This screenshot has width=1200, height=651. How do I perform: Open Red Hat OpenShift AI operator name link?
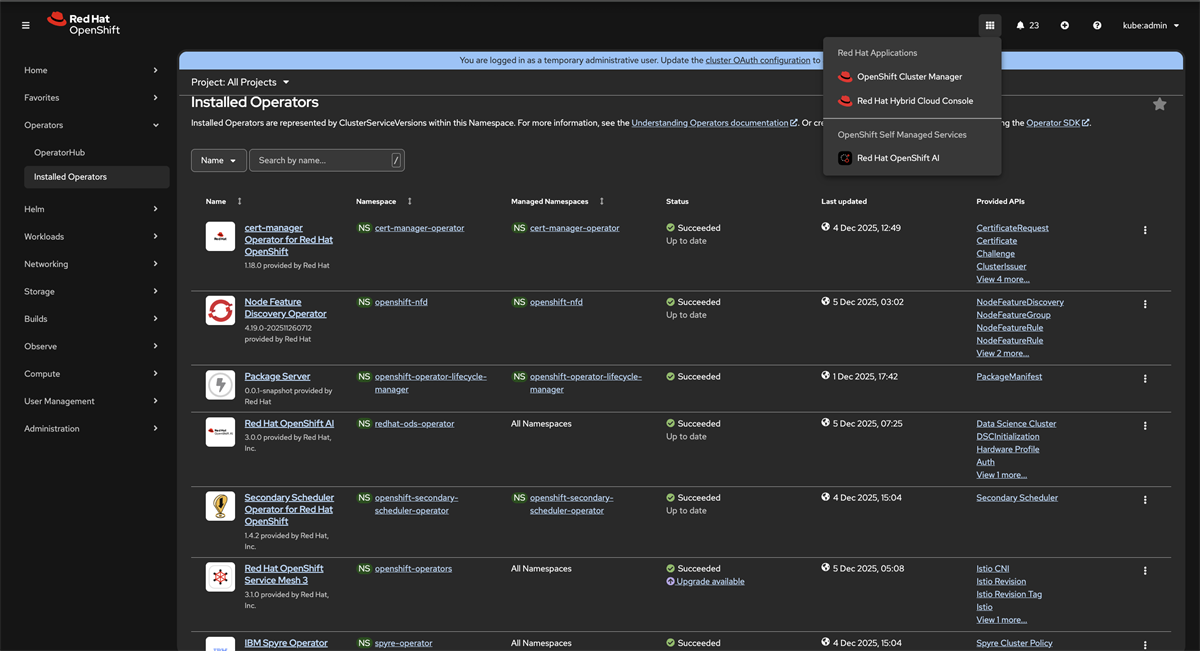tap(289, 424)
